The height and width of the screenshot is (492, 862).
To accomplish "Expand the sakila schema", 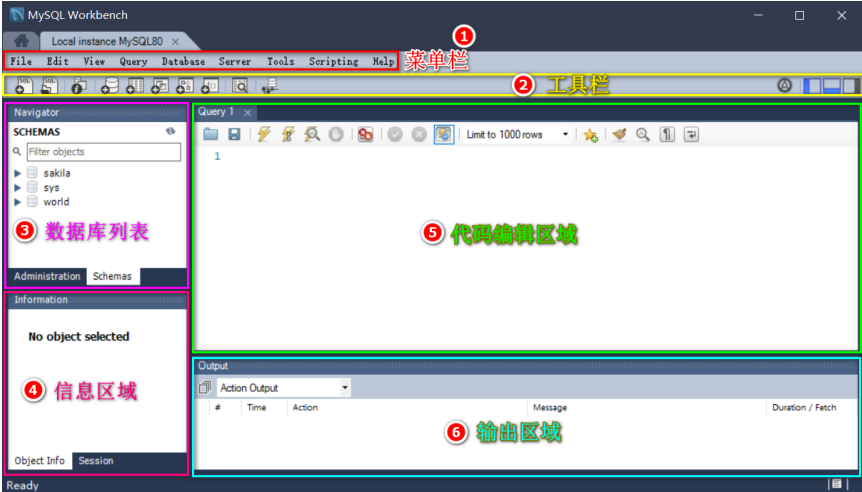I will 18,173.
